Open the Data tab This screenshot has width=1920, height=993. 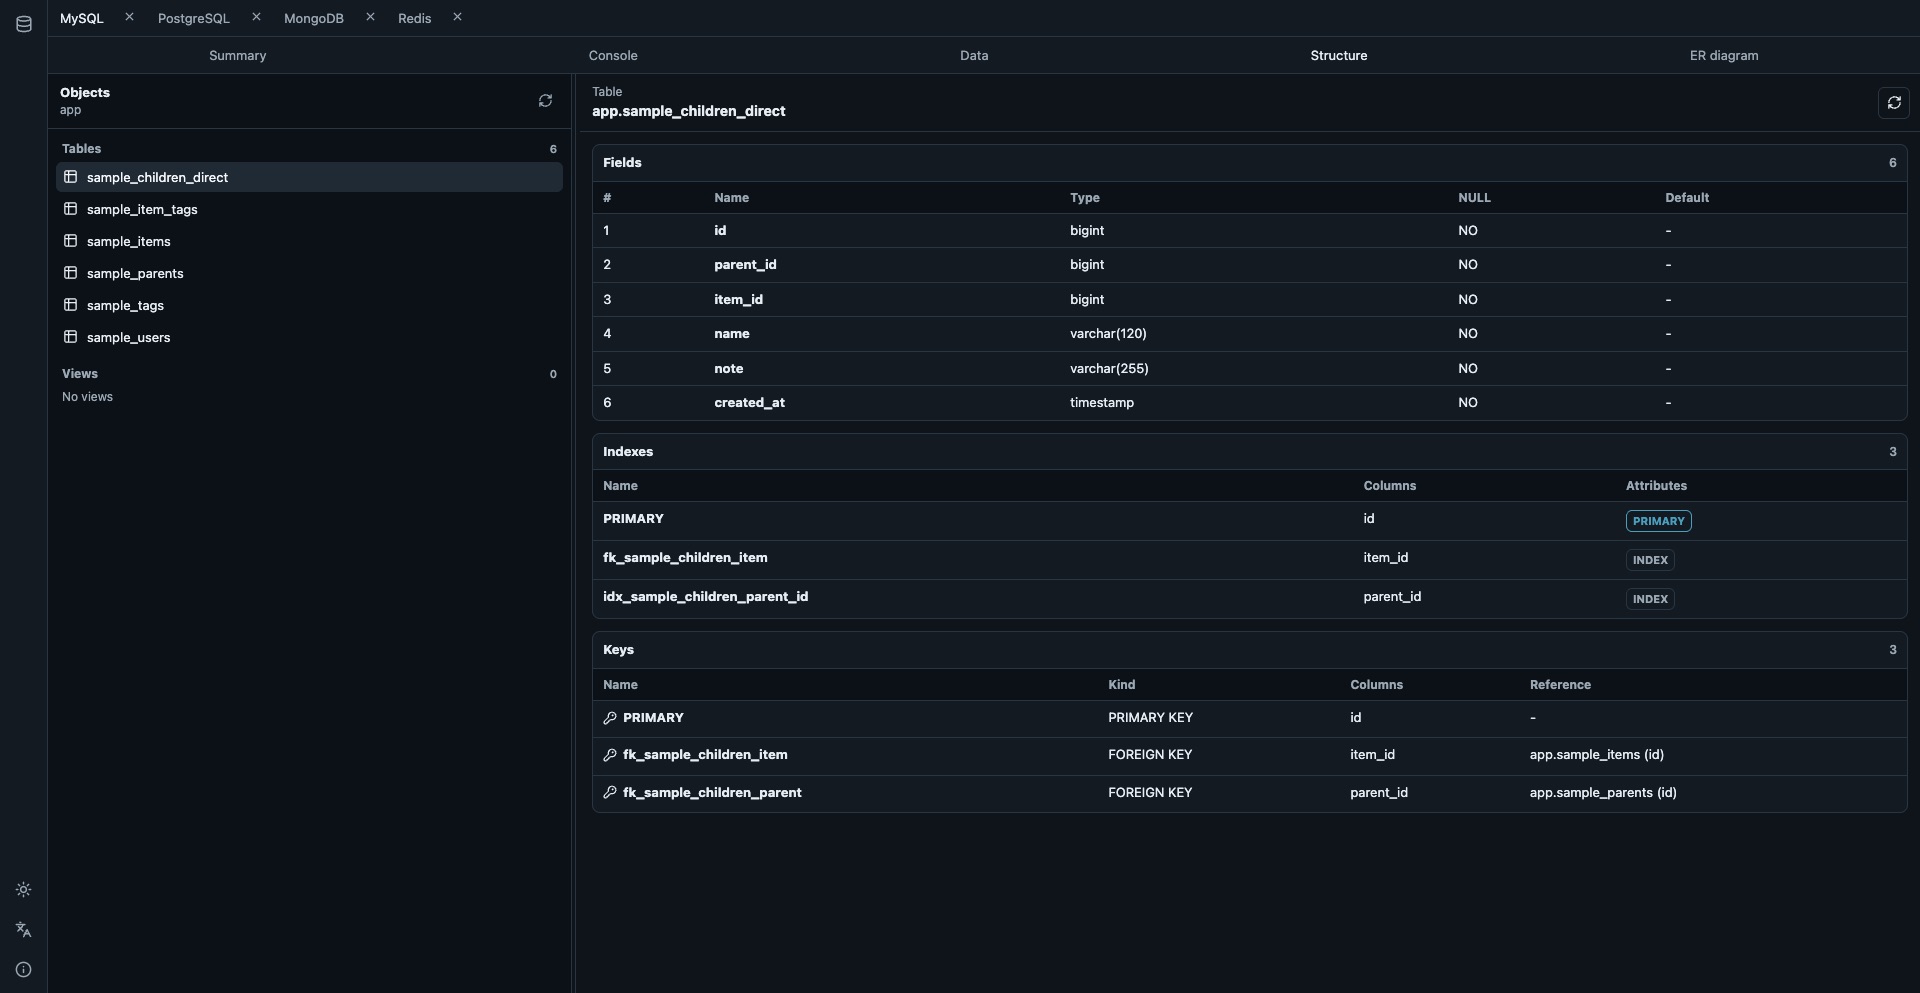[974, 56]
